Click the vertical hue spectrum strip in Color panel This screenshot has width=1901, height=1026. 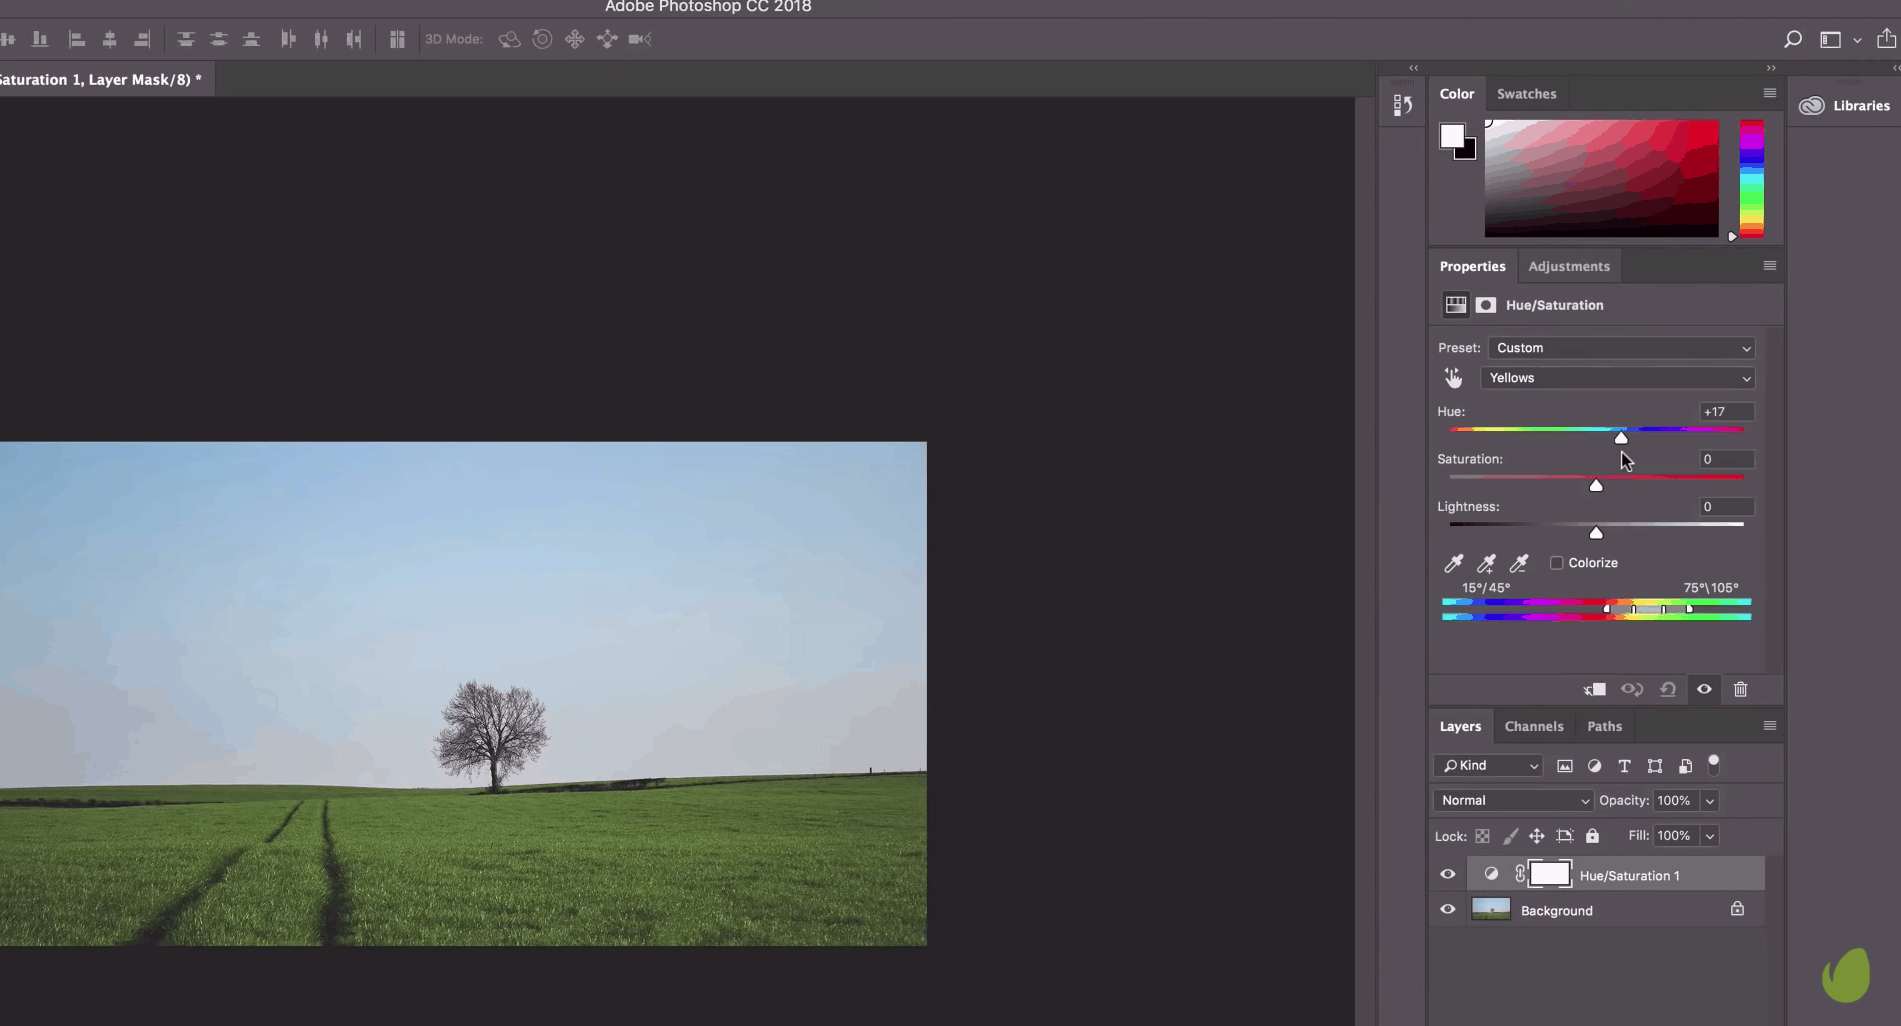(1751, 178)
